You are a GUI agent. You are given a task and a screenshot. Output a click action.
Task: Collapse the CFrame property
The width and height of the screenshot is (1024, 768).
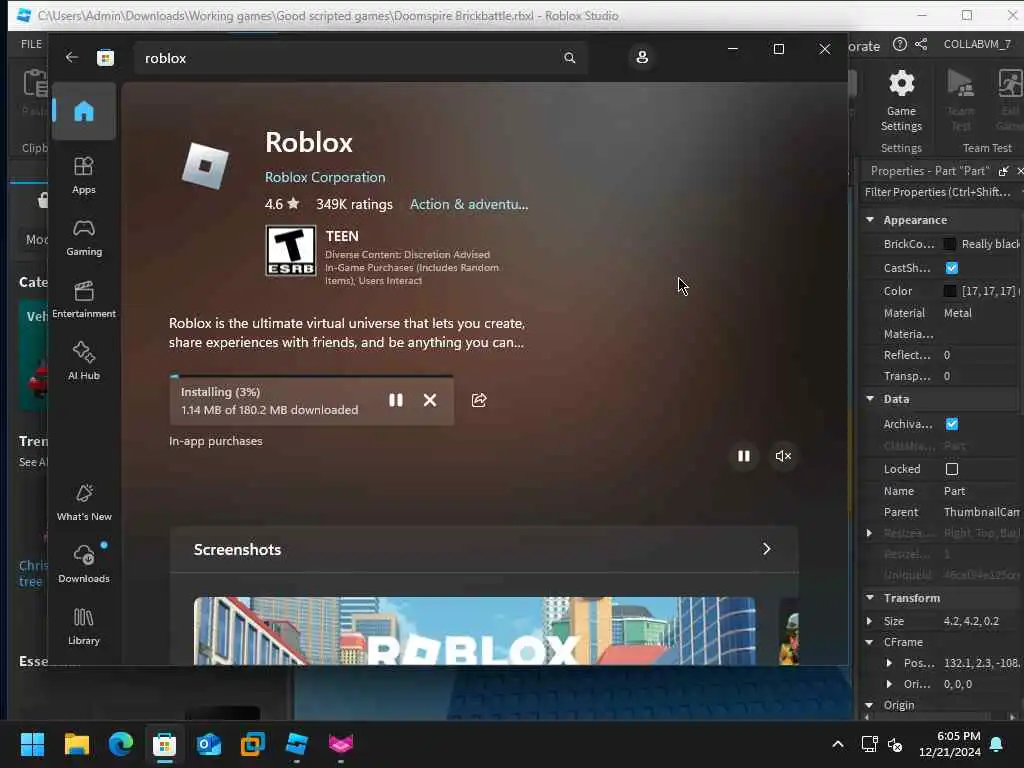click(869, 643)
